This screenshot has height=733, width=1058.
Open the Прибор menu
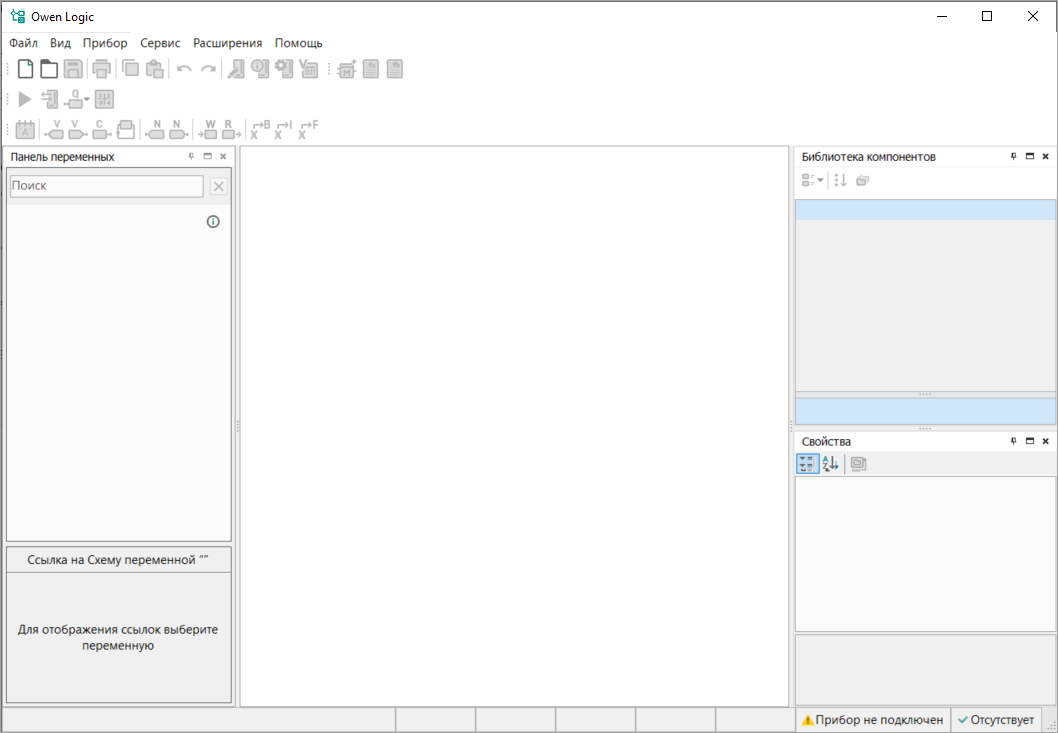[x=105, y=43]
